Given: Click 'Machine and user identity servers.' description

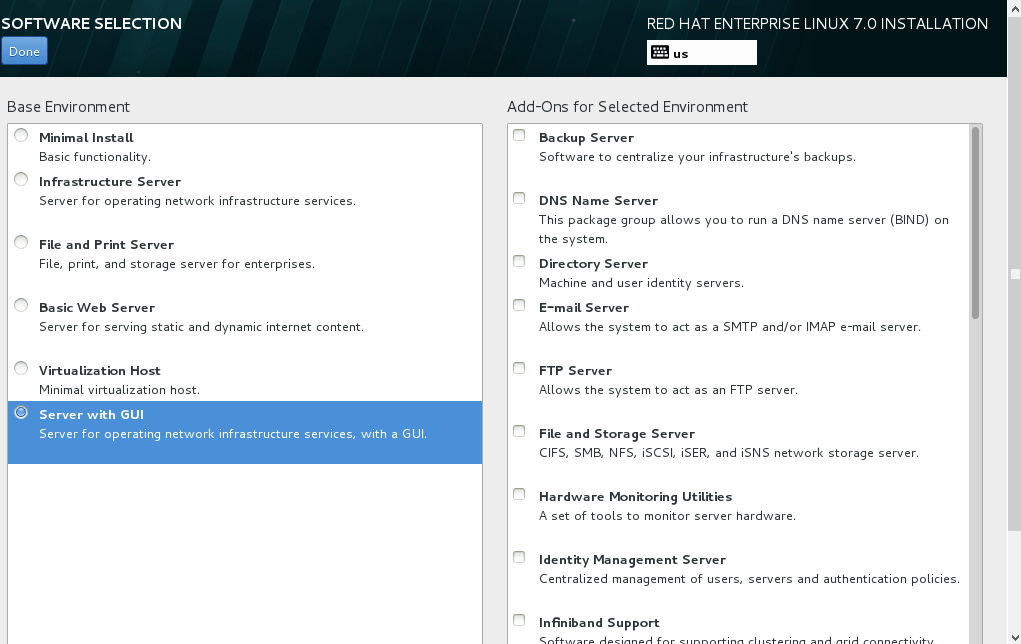Looking at the screenshot, I should (641, 283).
